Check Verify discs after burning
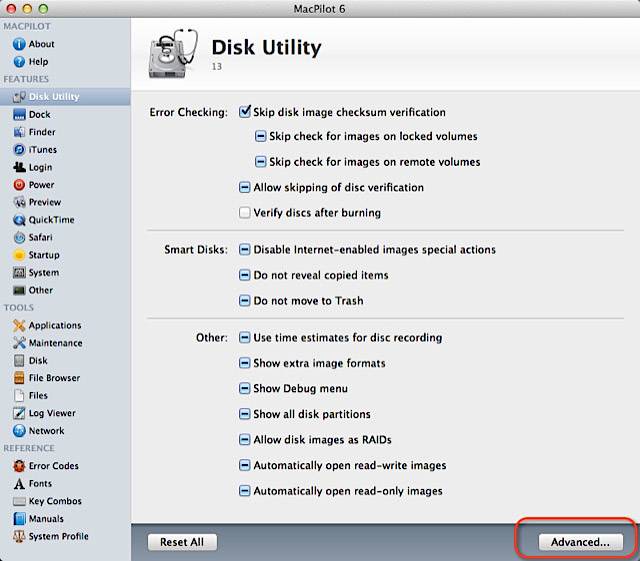 [244, 213]
